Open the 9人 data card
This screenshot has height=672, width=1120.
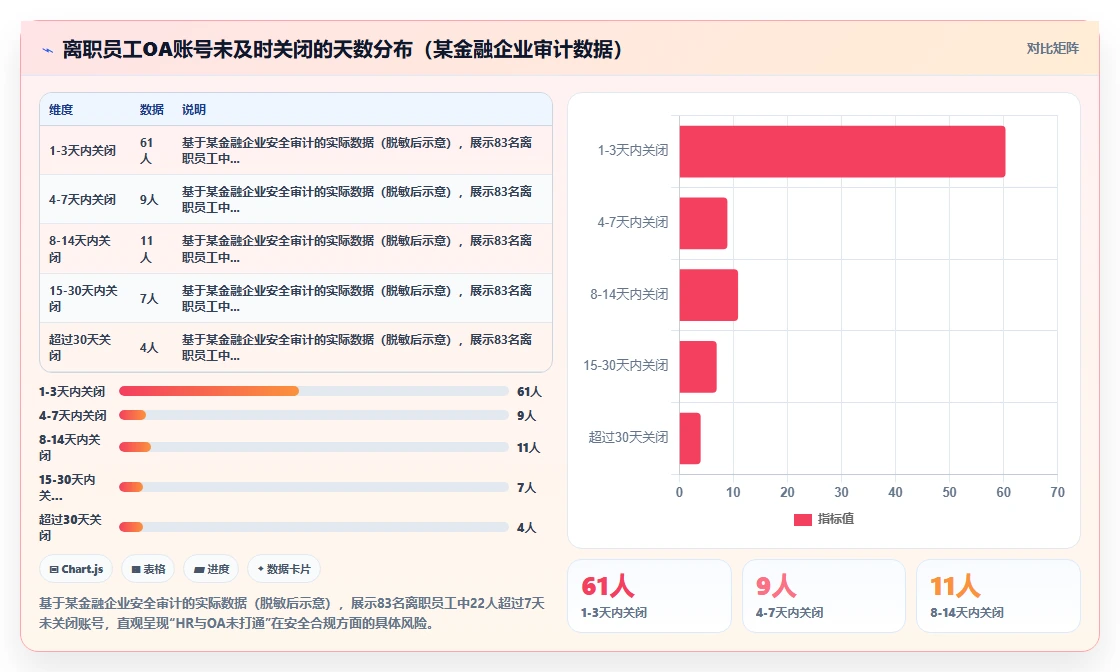(824, 596)
